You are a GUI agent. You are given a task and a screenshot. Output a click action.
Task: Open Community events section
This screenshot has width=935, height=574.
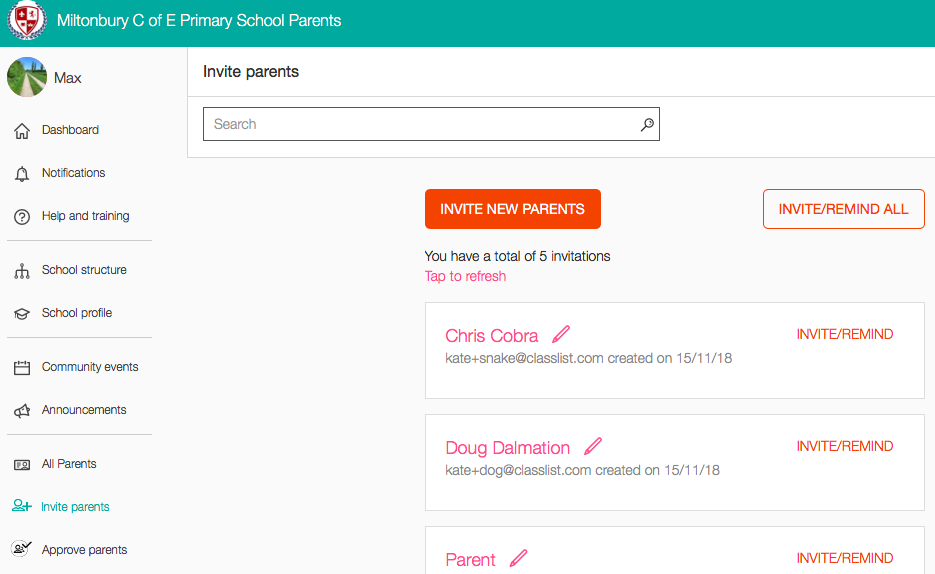[x=89, y=367]
